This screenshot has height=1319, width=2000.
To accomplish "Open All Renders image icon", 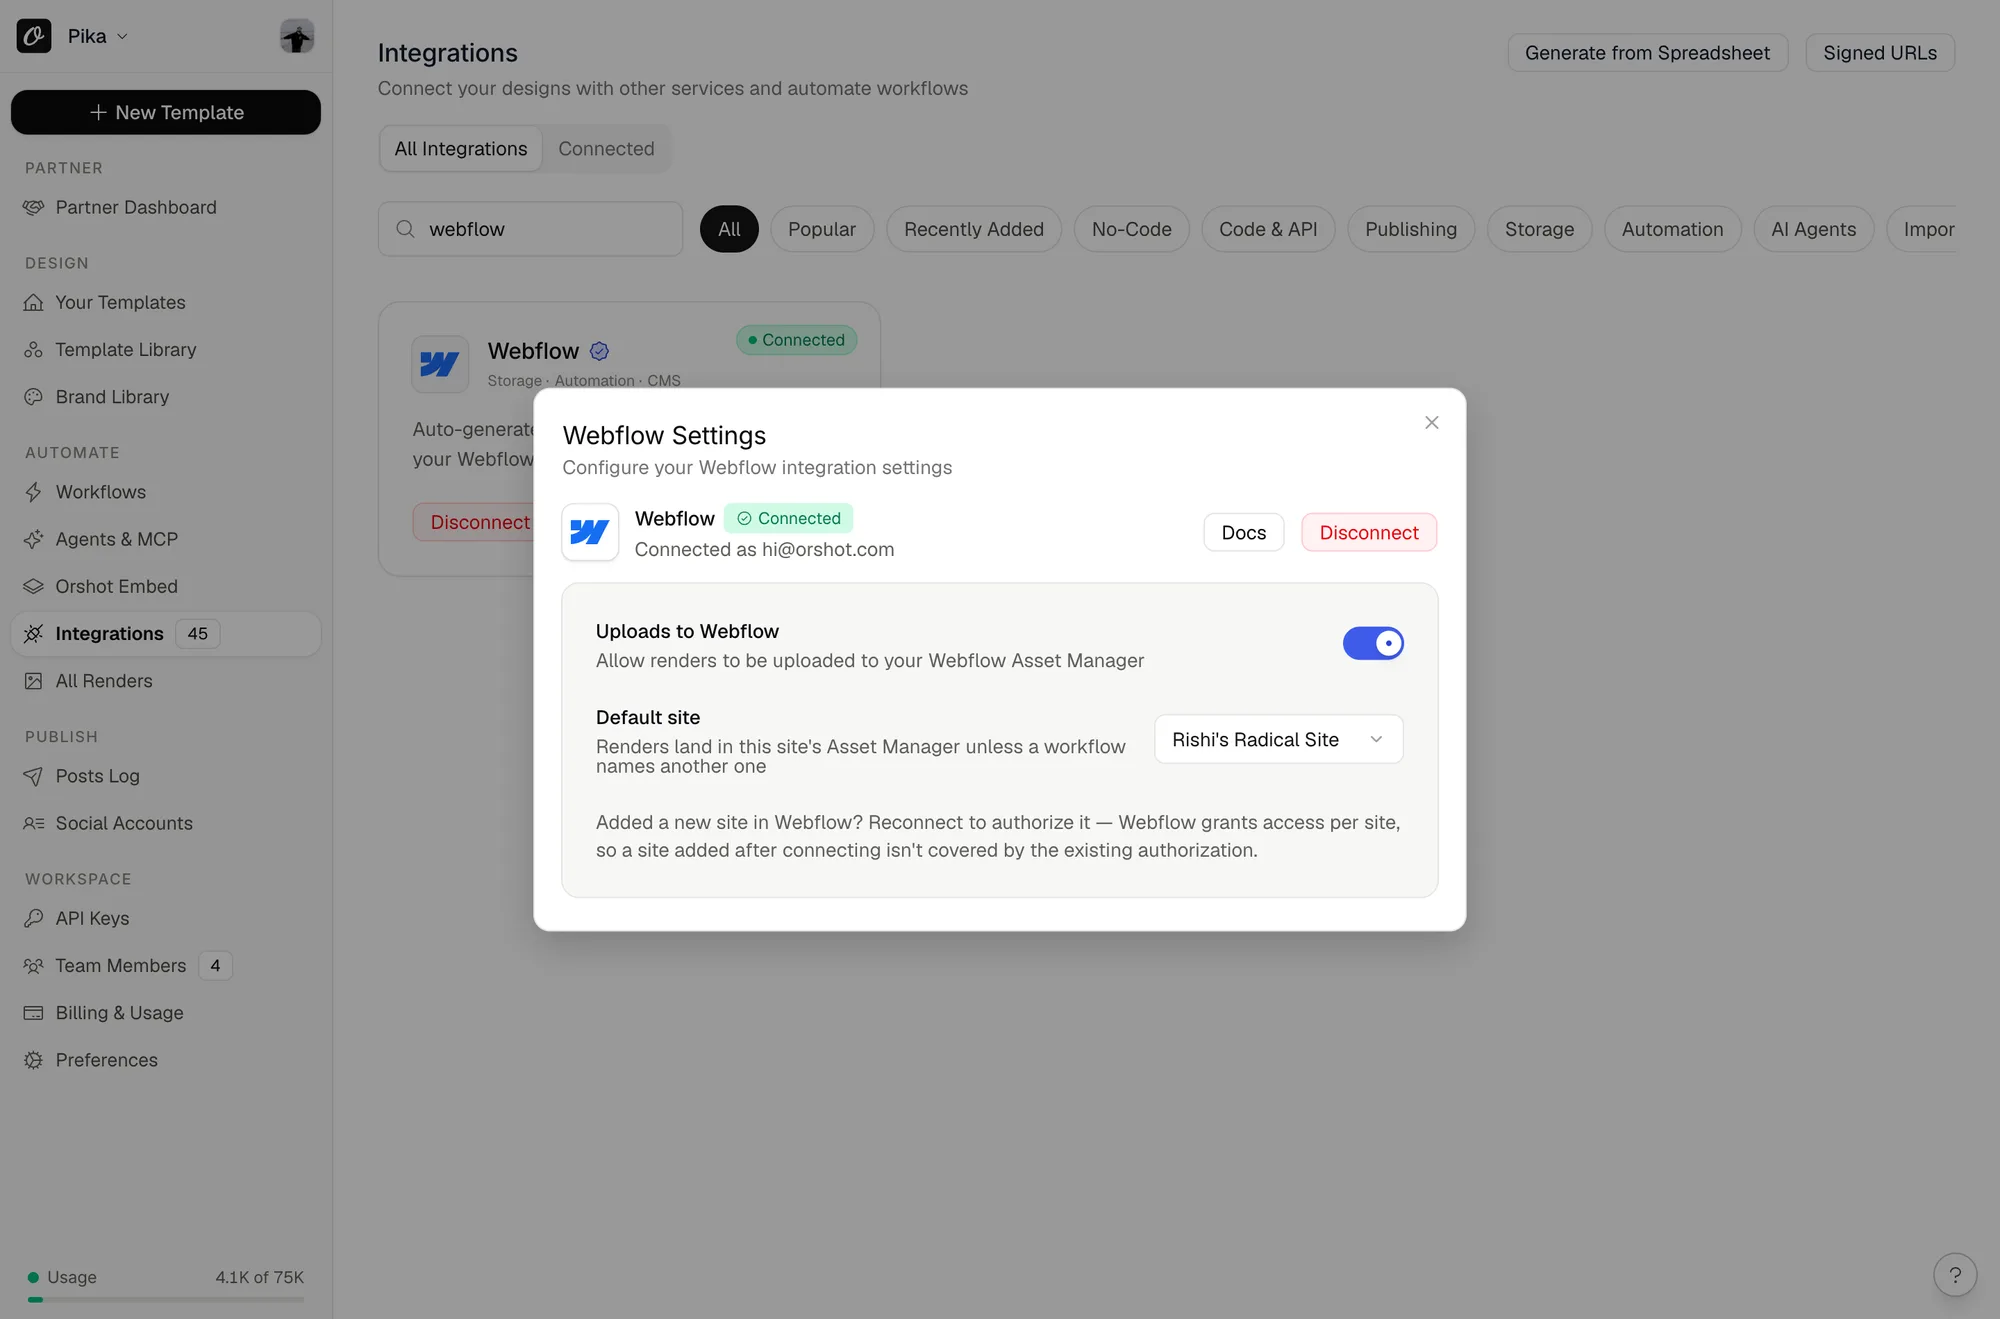I will 34,681.
